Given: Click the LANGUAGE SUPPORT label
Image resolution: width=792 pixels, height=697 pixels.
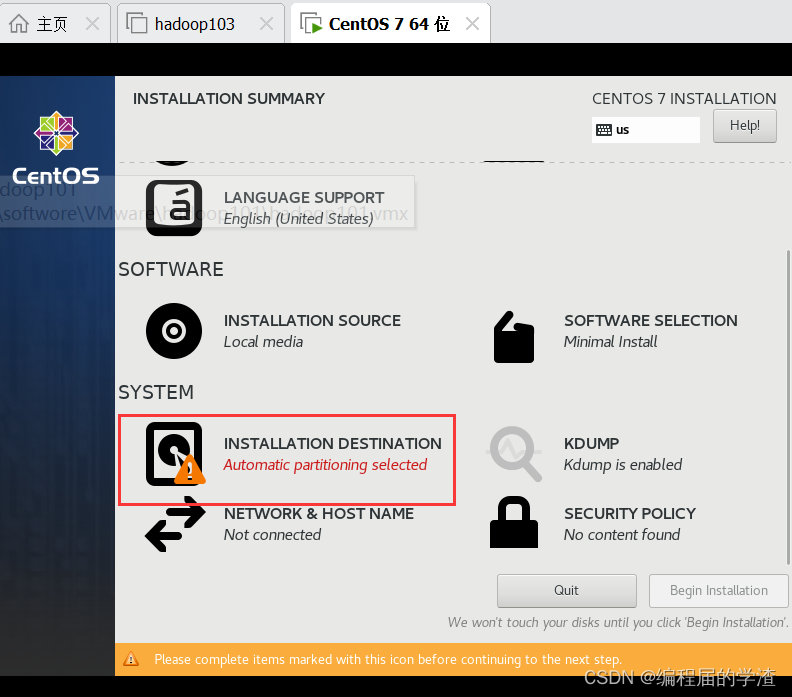Looking at the screenshot, I should coord(304,197).
